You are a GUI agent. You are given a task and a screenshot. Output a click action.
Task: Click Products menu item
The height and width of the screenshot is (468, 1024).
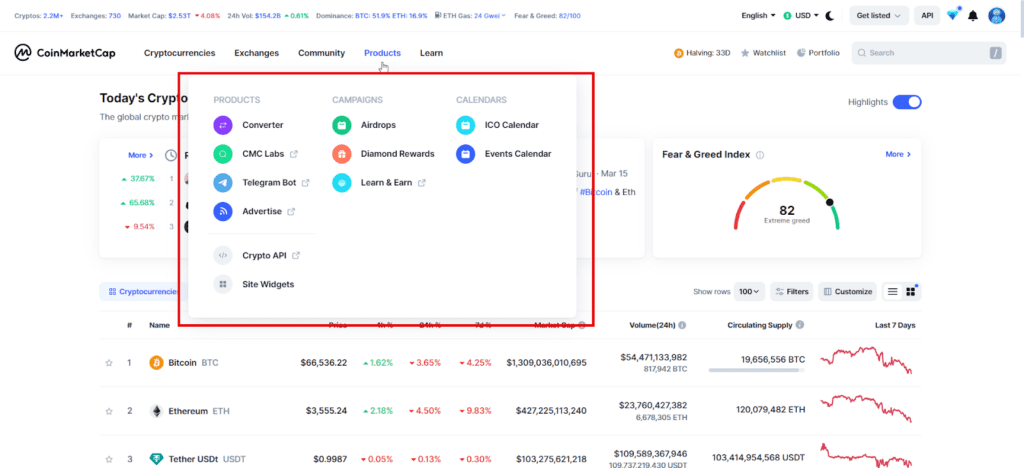(383, 53)
